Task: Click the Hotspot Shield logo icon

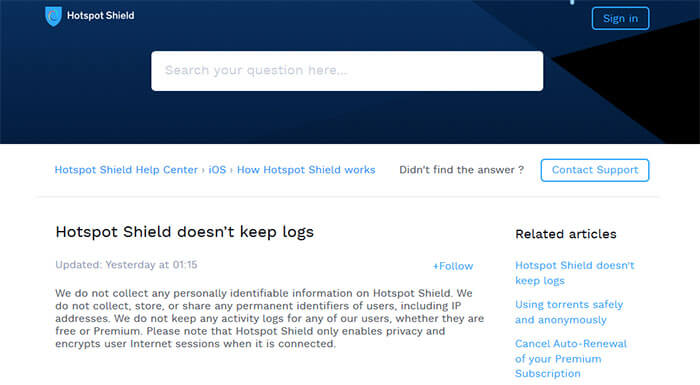Action: (53, 16)
